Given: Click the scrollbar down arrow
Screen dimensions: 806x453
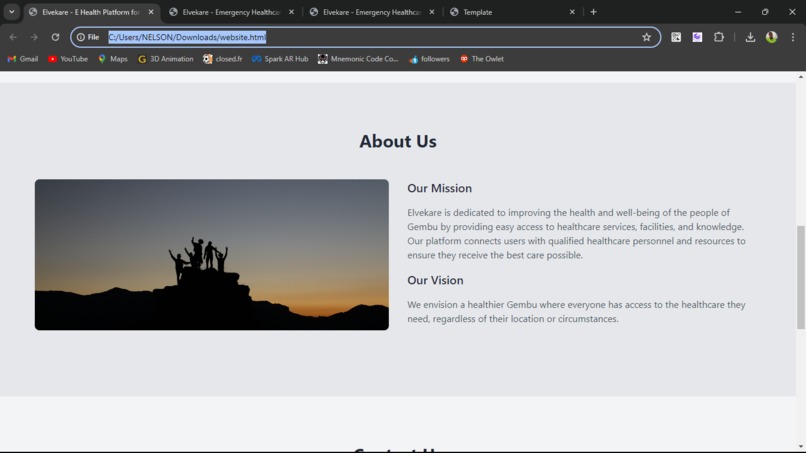Looking at the screenshot, I should [801, 446].
